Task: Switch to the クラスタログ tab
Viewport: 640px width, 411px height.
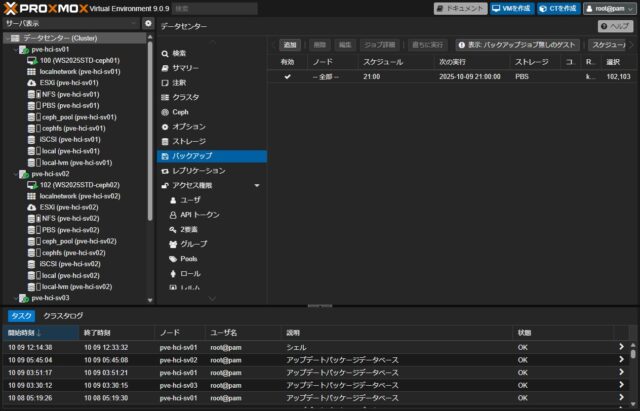Action: point(63,315)
